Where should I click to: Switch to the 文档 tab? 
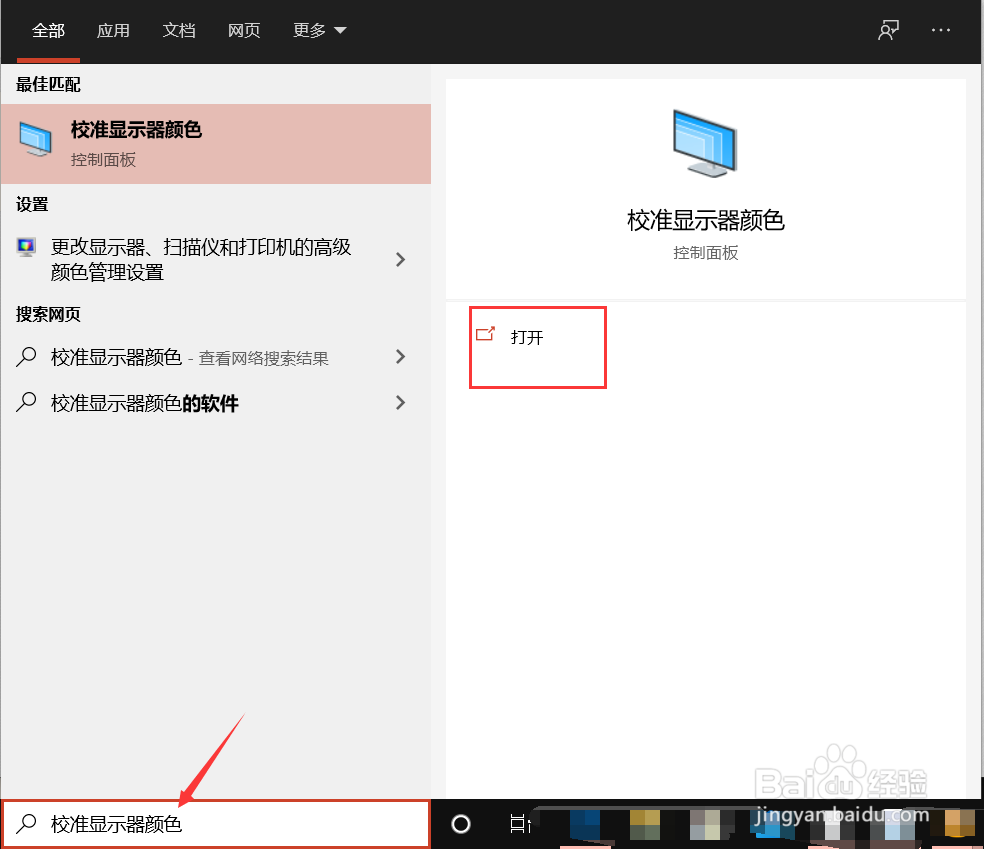179,31
